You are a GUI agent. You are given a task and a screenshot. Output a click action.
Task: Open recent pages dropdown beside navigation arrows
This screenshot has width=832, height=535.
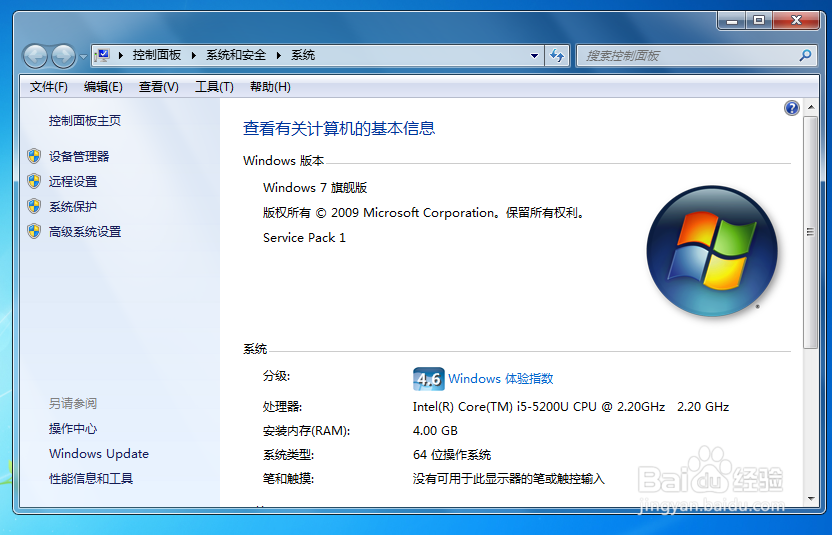point(83,56)
